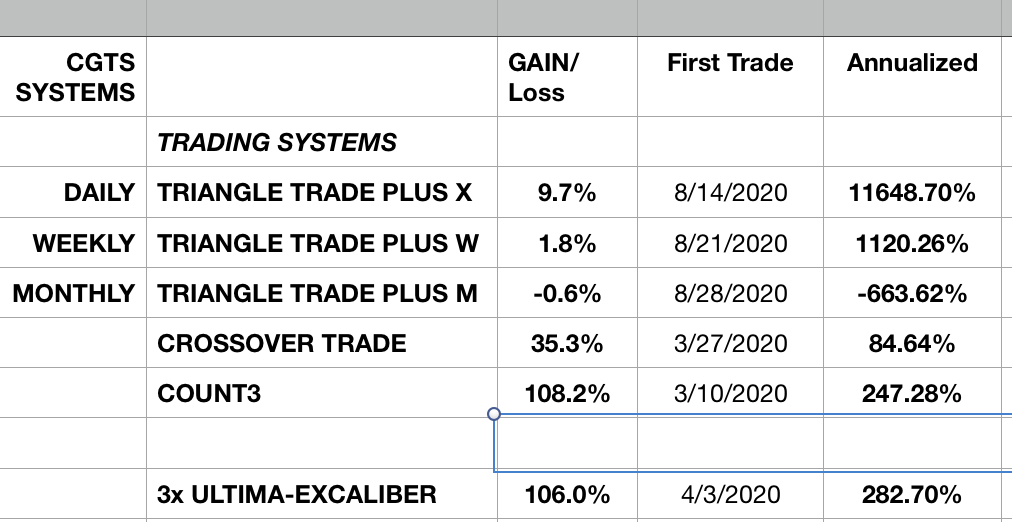Click the First Trade header cell
The width and height of the screenshot is (1012, 522).
[730, 63]
